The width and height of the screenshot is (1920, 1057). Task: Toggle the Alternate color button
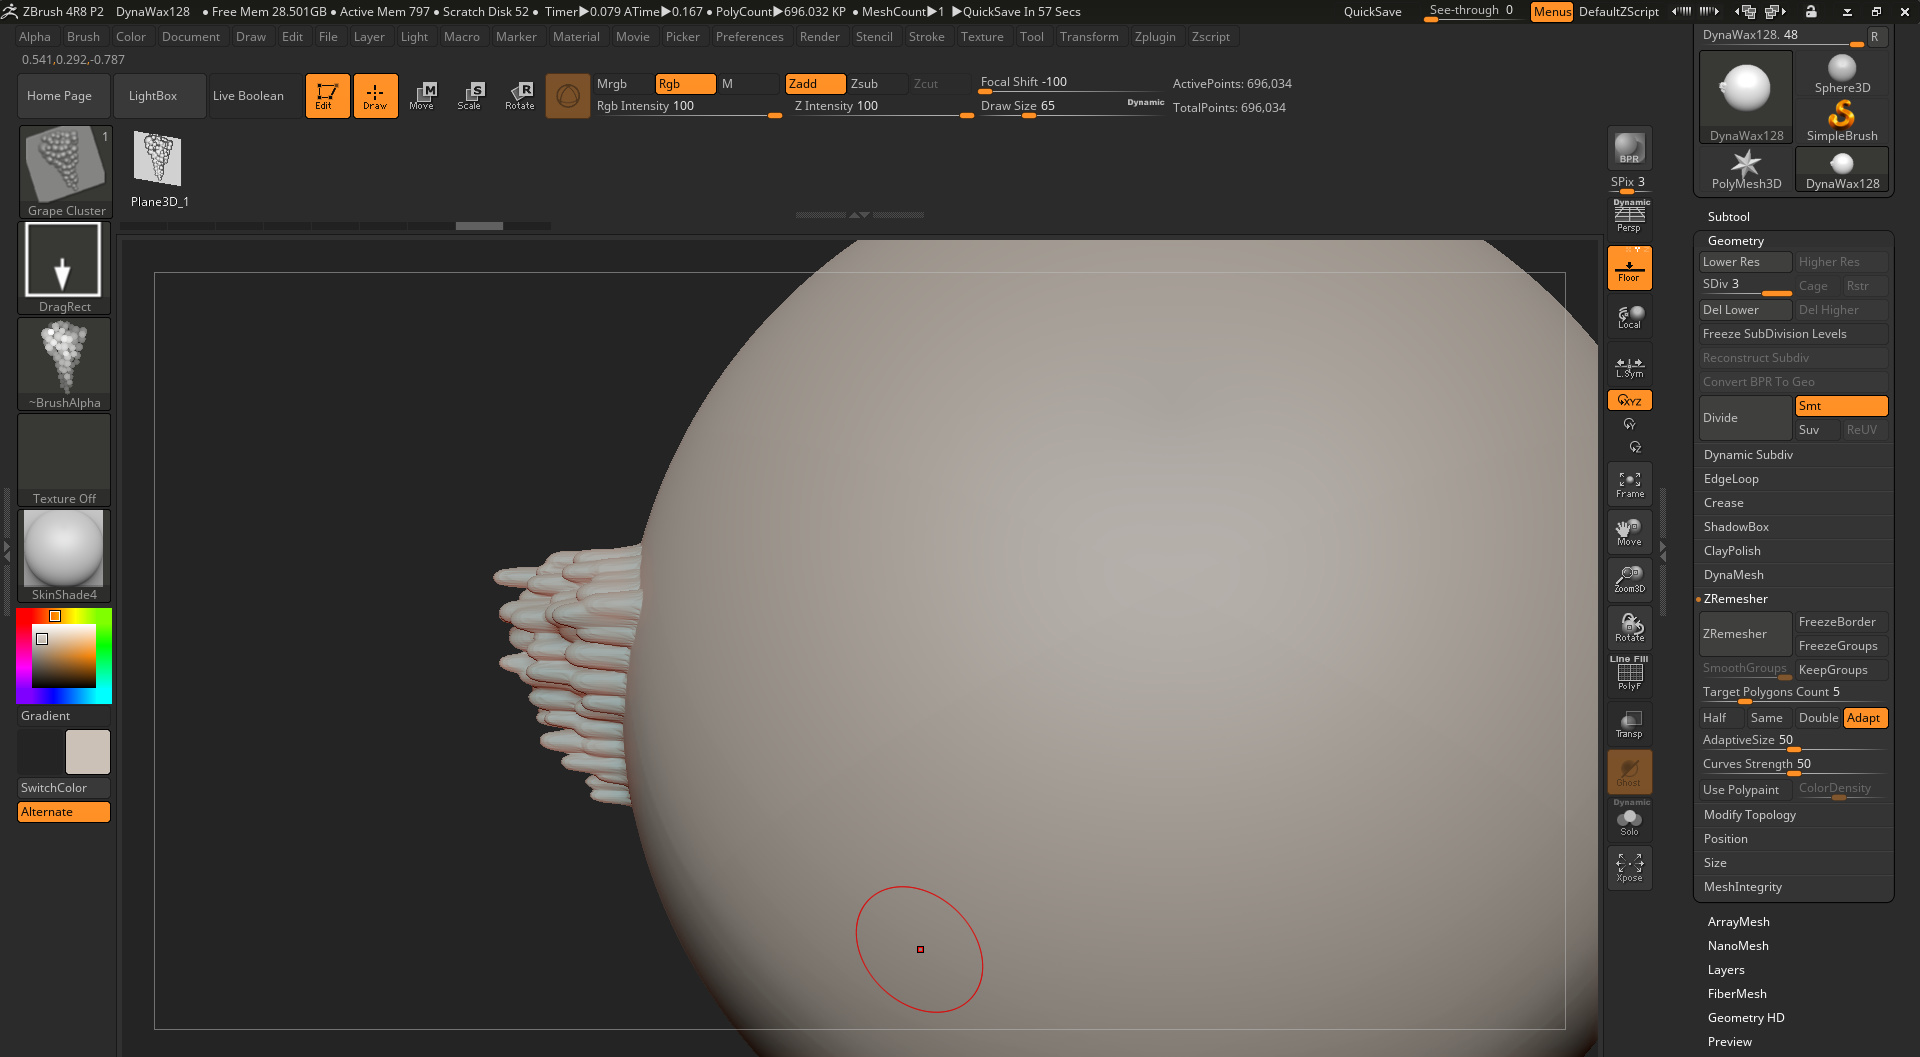64,812
